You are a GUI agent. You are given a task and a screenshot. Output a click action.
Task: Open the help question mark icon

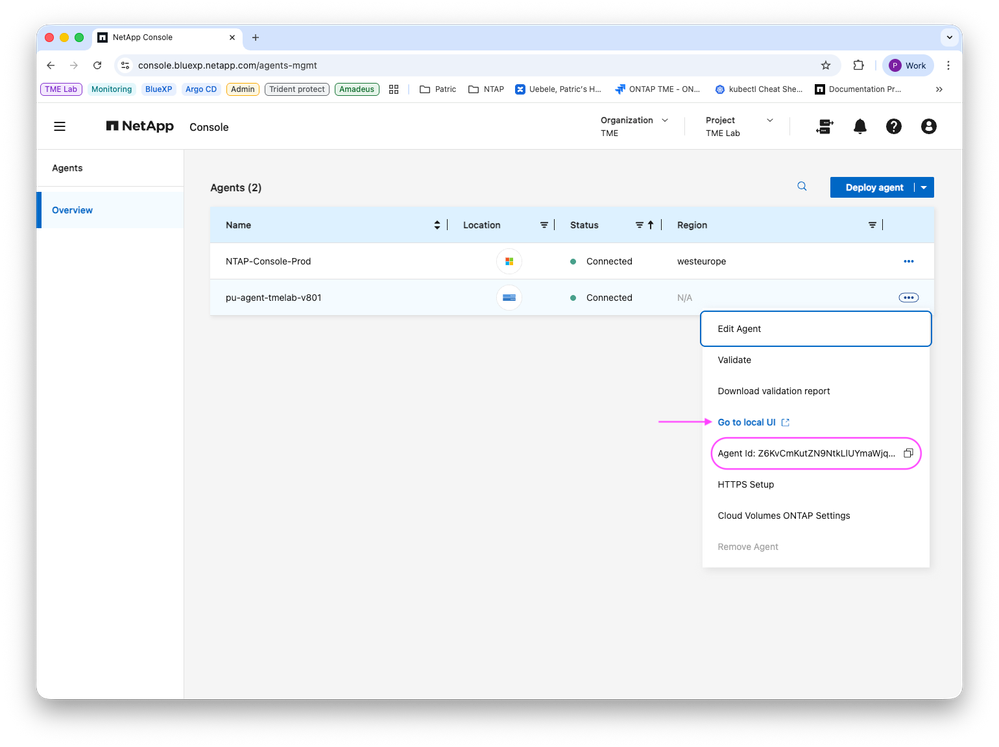(x=894, y=126)
